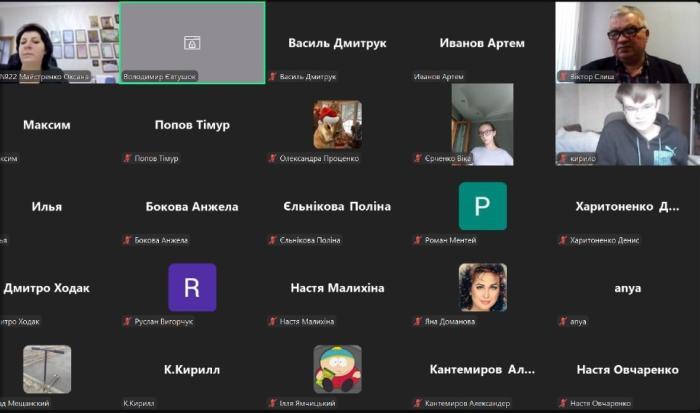This screenshot has width=700, height=413.
Task: Click the screen-share icon in the highlighted tile
Action: point(192,43)
